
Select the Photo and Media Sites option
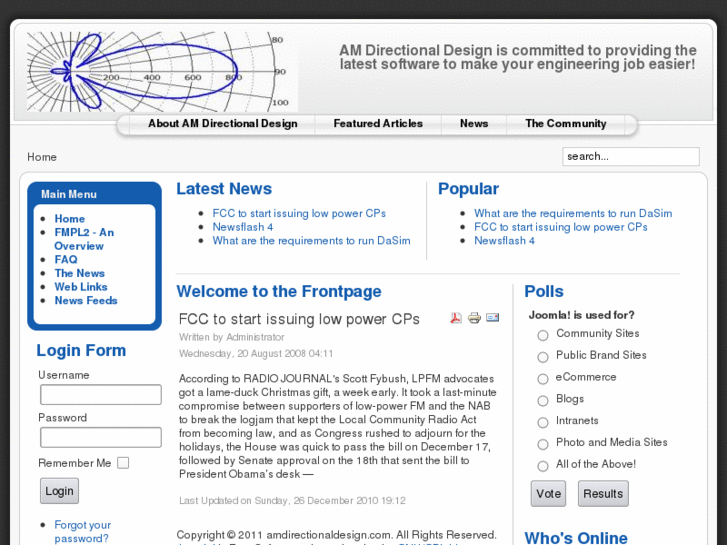[x=542, y=444]
